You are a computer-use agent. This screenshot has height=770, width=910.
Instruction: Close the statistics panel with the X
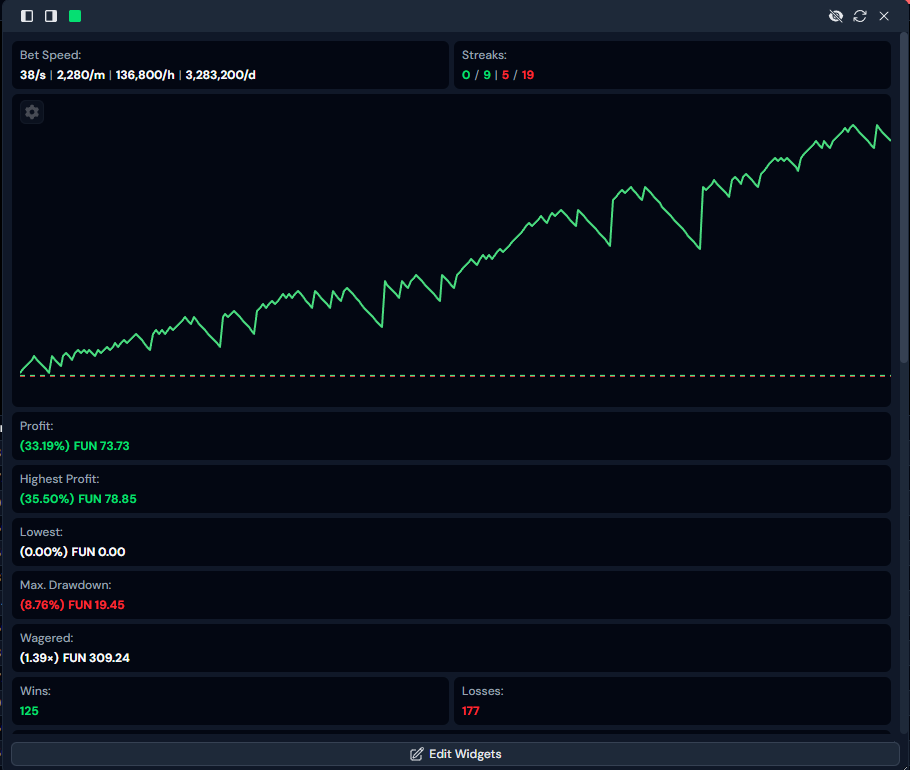pos(884,16)
